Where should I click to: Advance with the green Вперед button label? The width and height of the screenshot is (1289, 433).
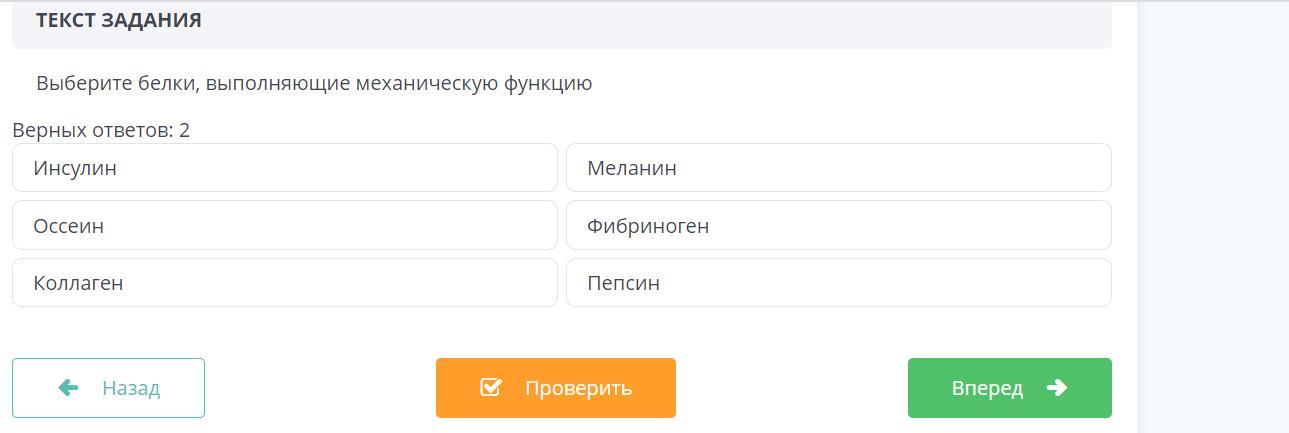click(x=987, y=388)
